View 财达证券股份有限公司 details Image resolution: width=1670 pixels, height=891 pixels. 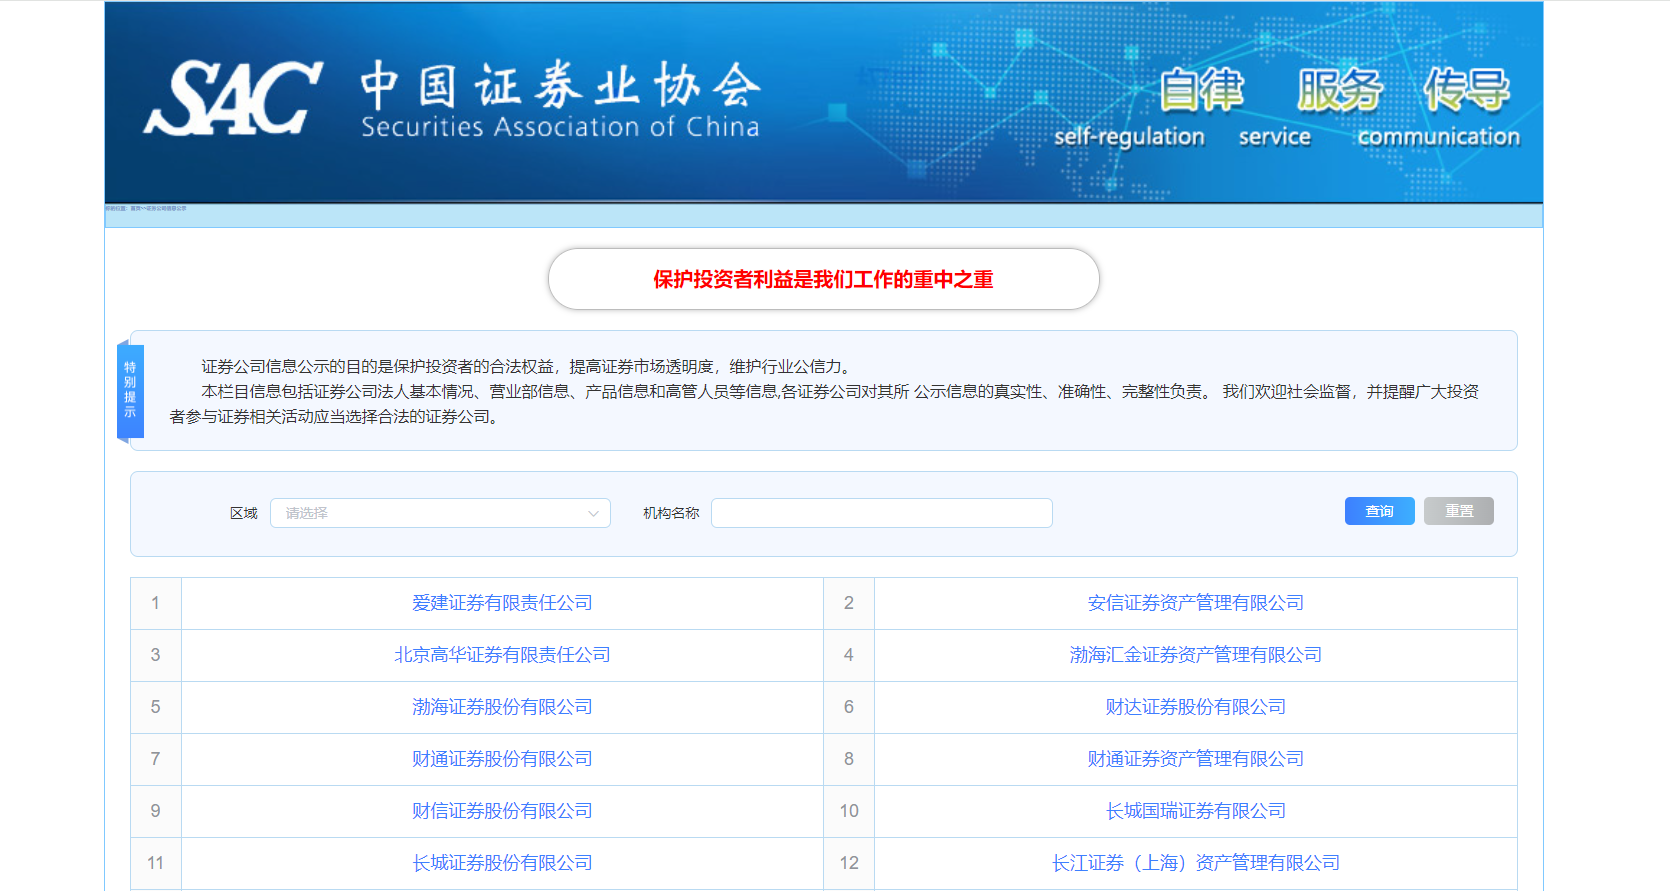[1195, 707]
